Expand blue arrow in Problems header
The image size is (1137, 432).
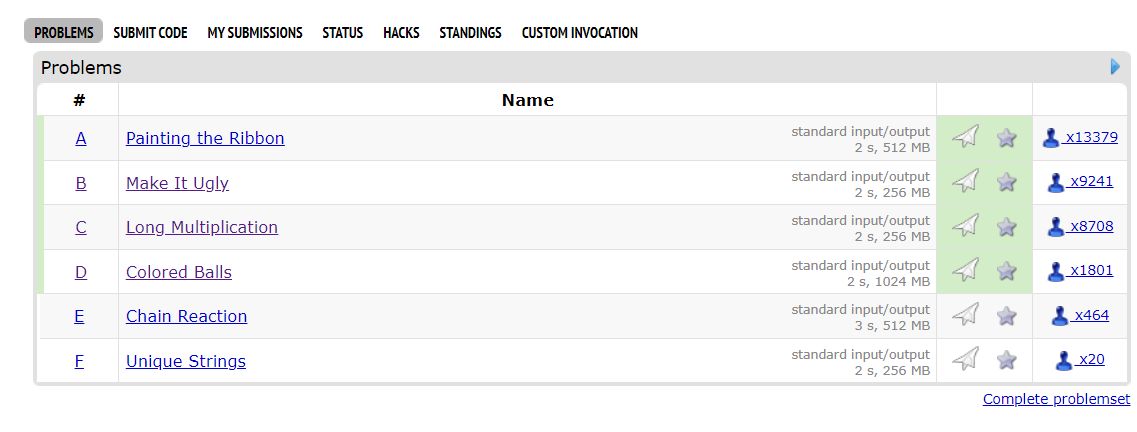[1115, 67]
